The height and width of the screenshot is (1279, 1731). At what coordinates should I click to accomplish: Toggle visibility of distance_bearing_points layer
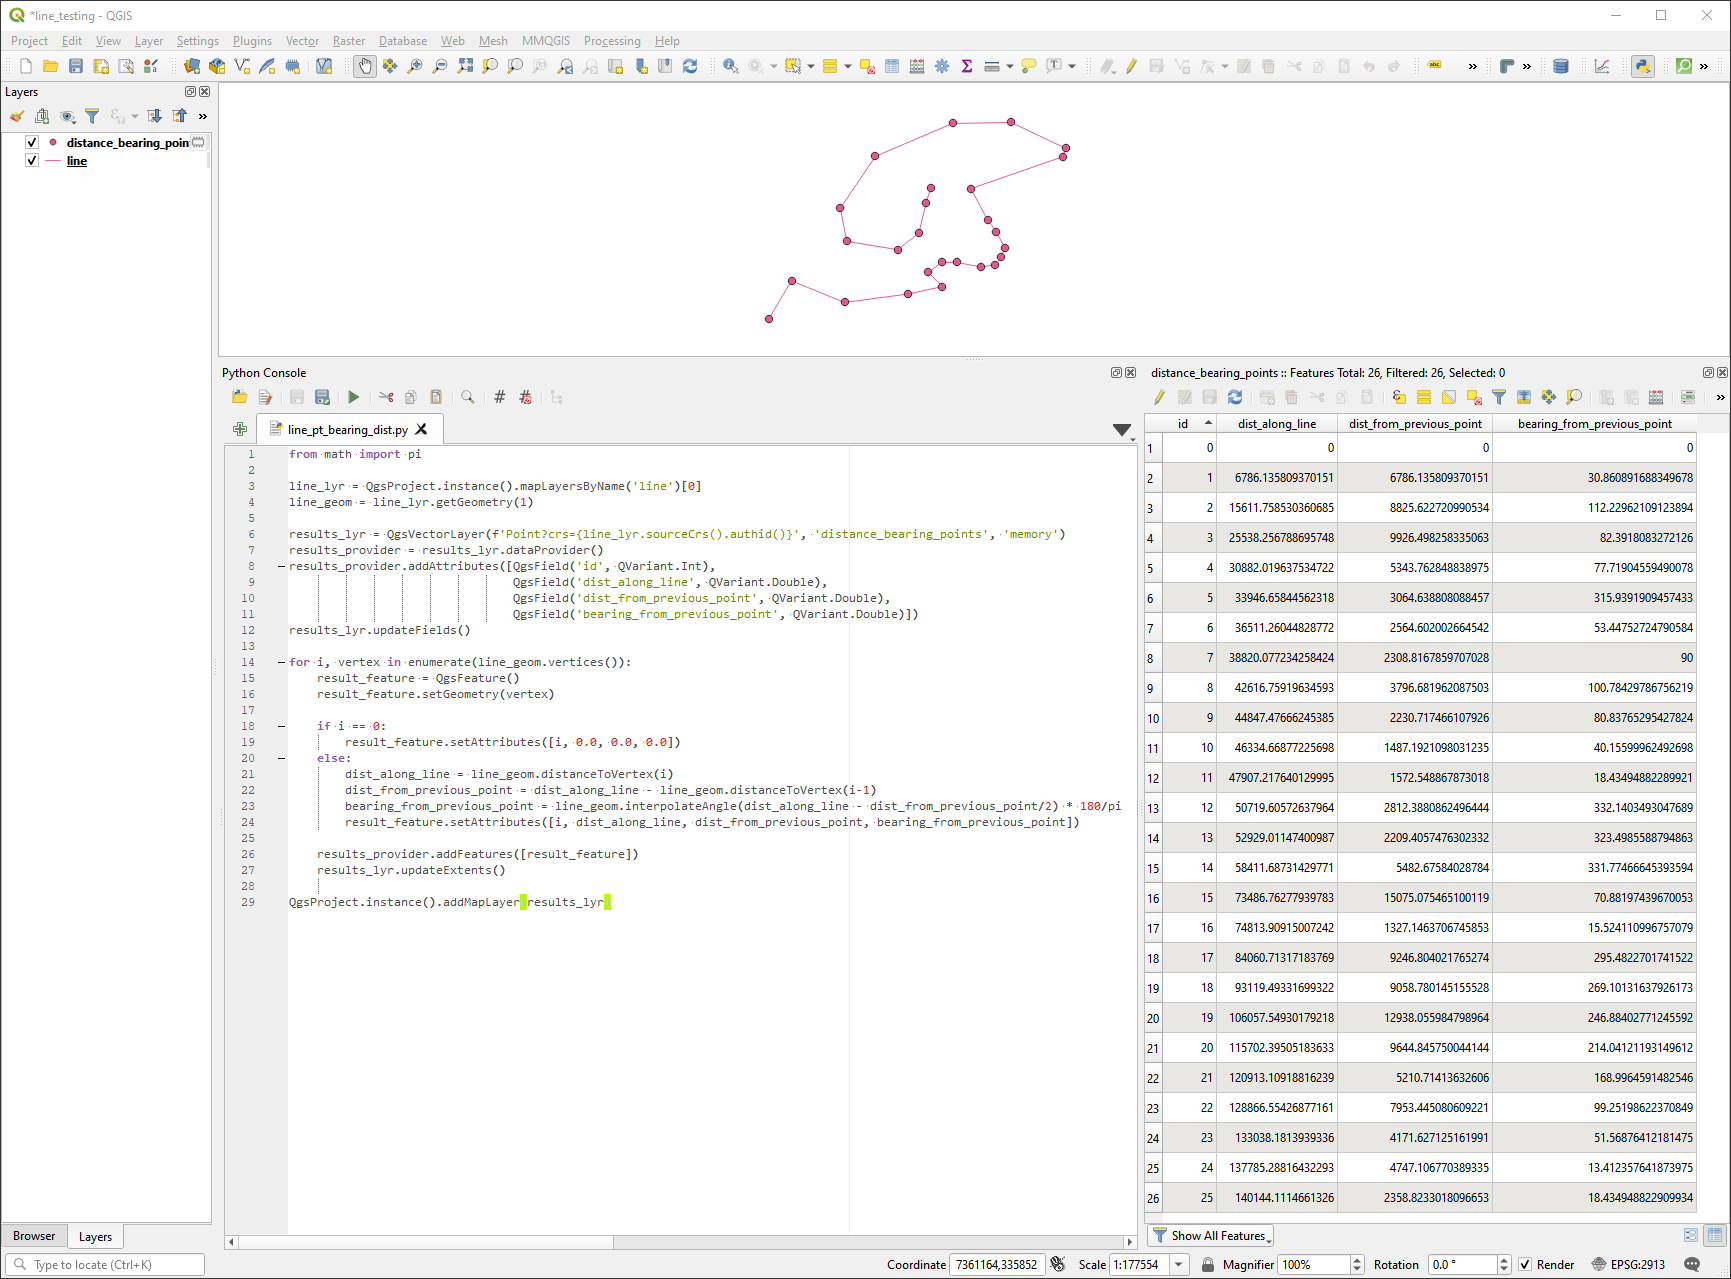point(32,142)
